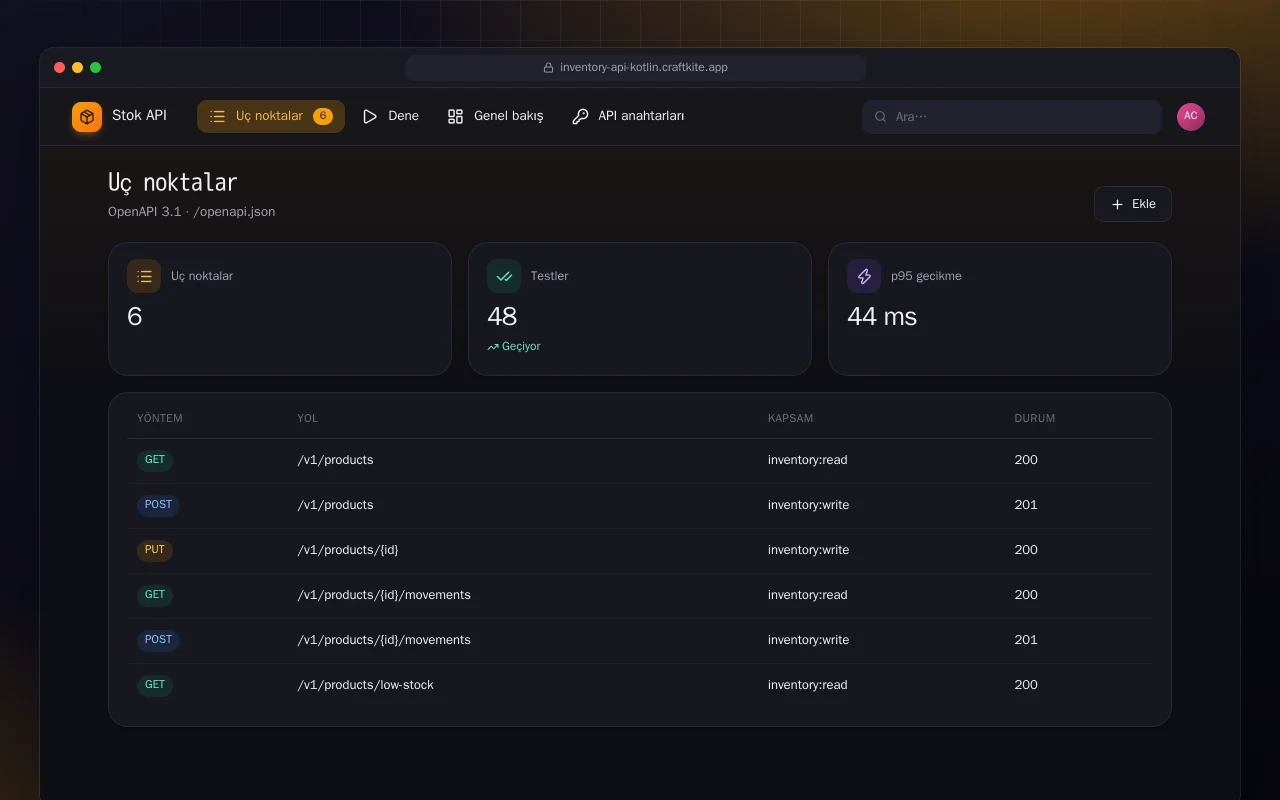This screenshot has width=1280, height=800.
Task: Click the list icon on the Uç noktalar card
Action: tap(144, 276)
